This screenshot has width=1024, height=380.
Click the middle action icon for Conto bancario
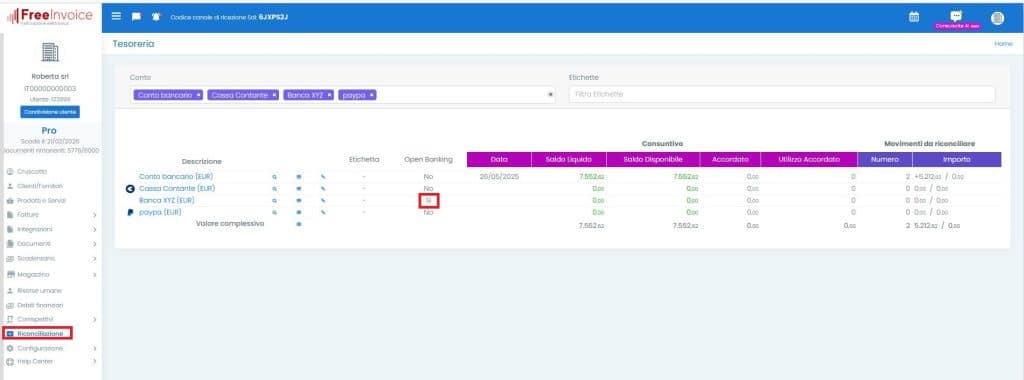[x=298, y=177]
